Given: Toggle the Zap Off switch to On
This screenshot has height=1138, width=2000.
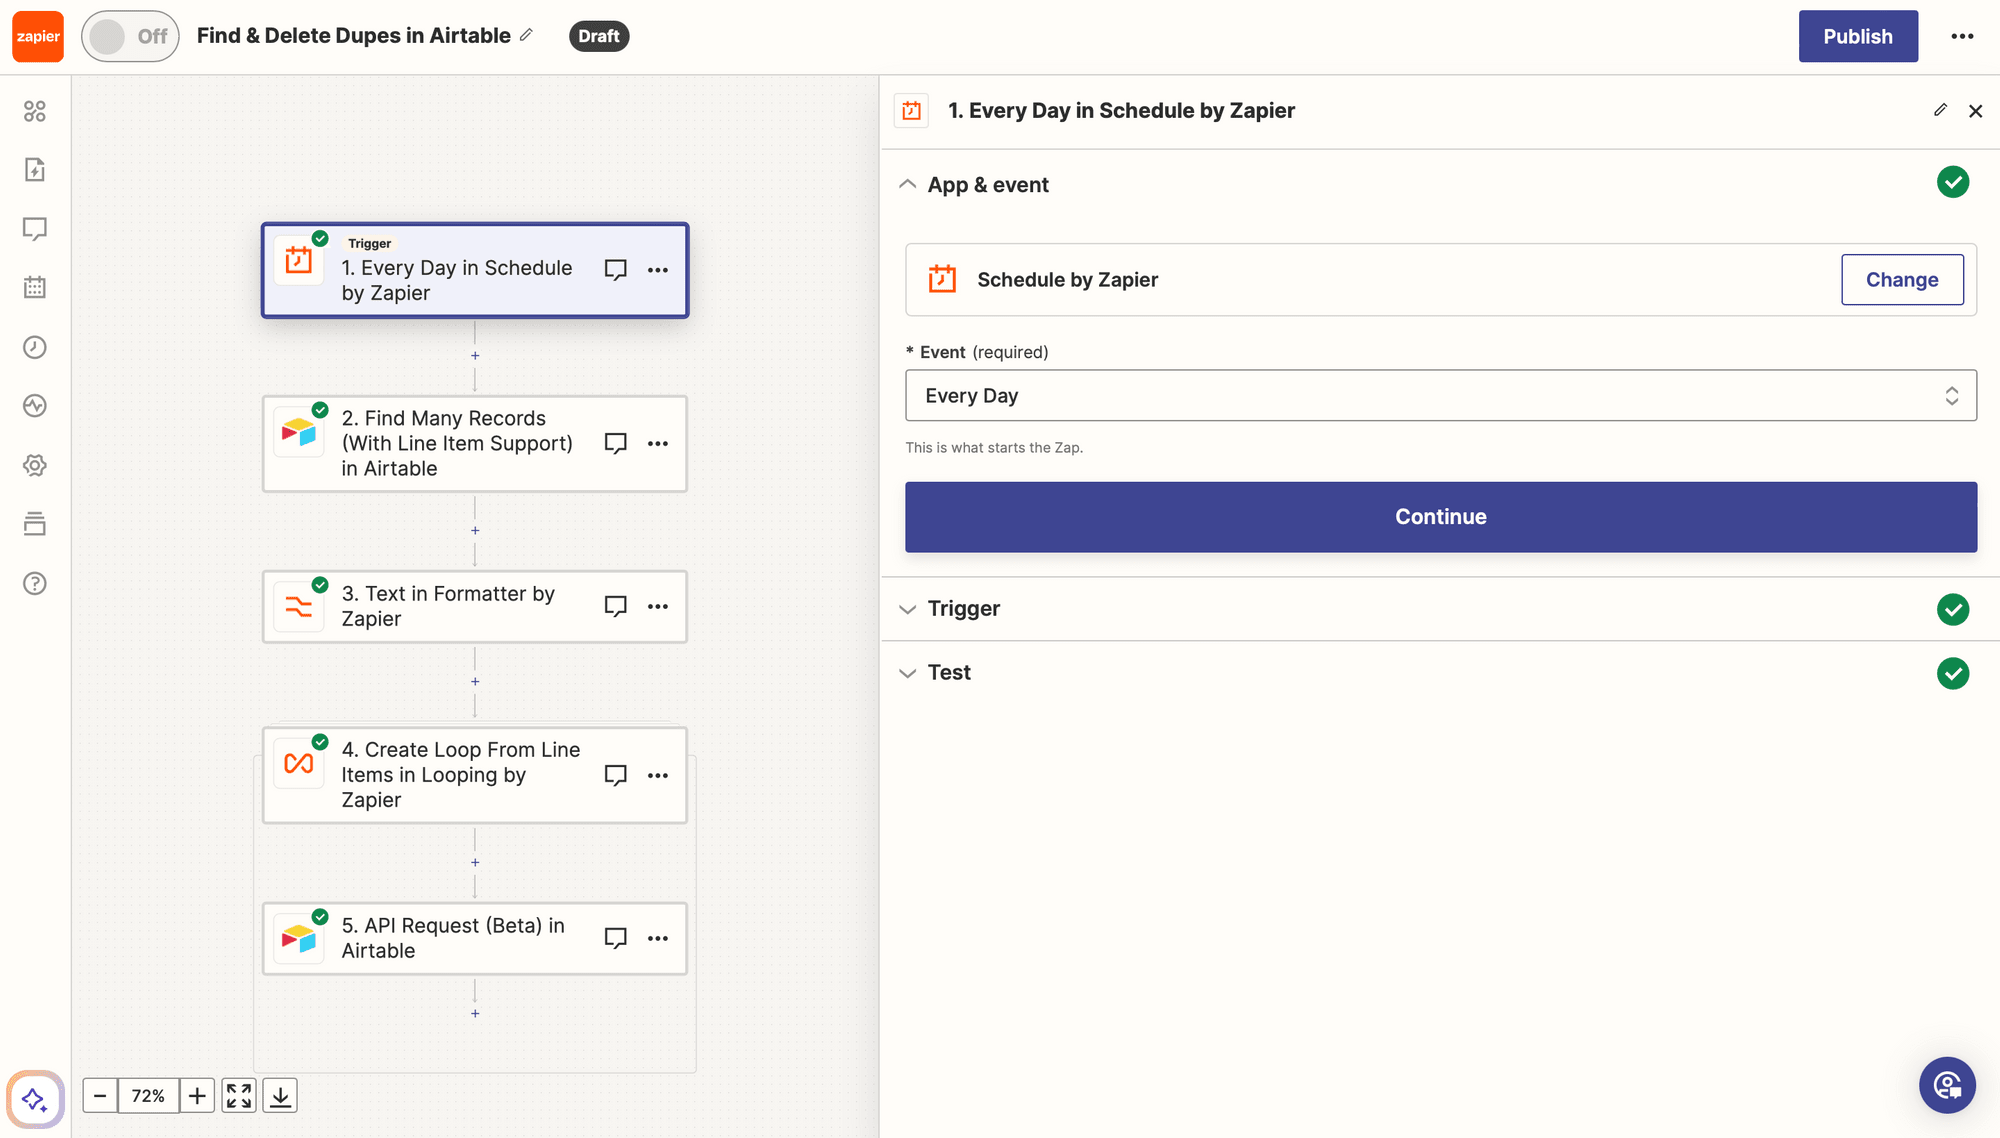Looking at the screenshot, I should coord(129,35).
